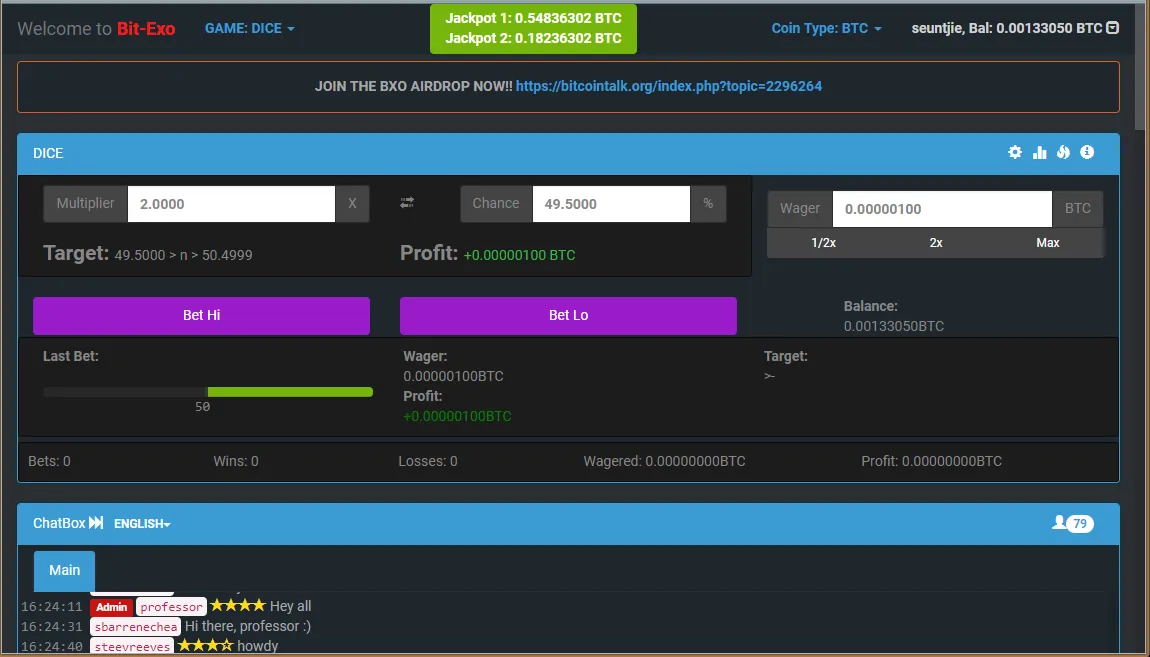The height and width of the screenshot is (657, 1150).
Task: Open the account menu box icon beside balance
Action: (1113, 28)
